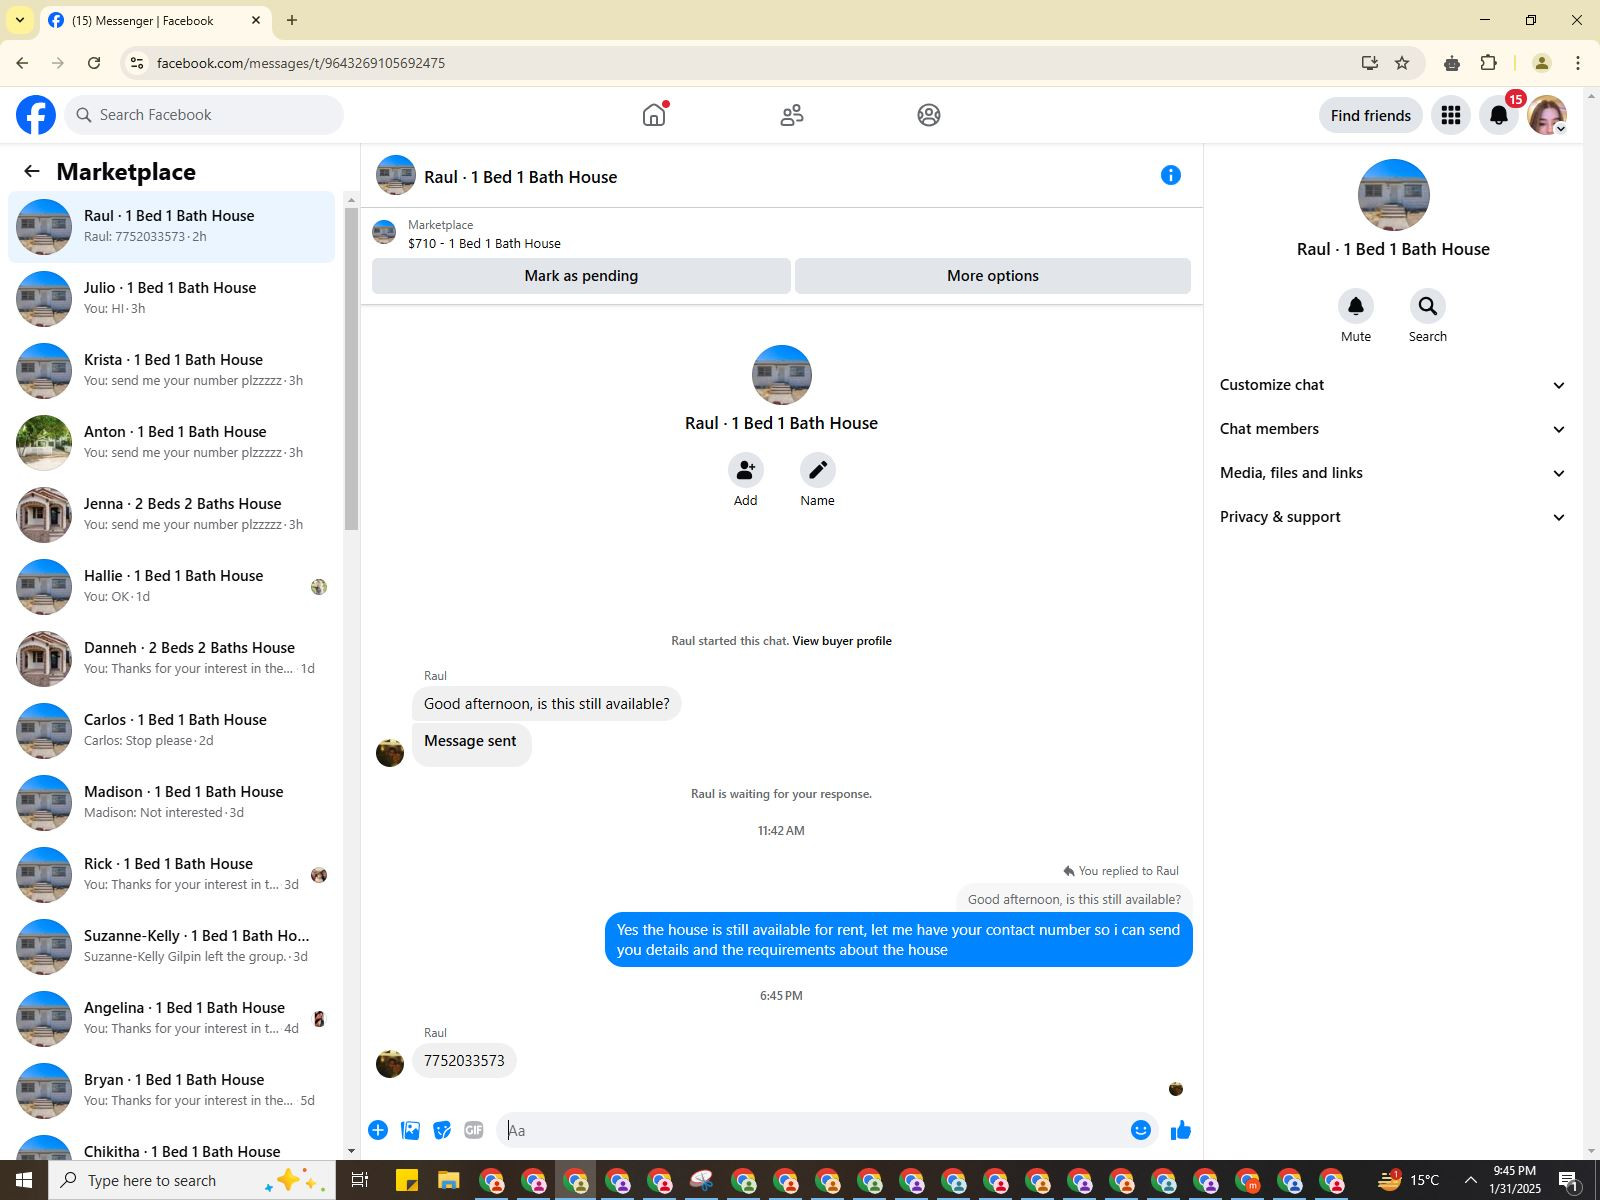Screen dimensions: 1600x1200
Task: Attach a photo using the image icon
Action: click(x=410, y=1130)
